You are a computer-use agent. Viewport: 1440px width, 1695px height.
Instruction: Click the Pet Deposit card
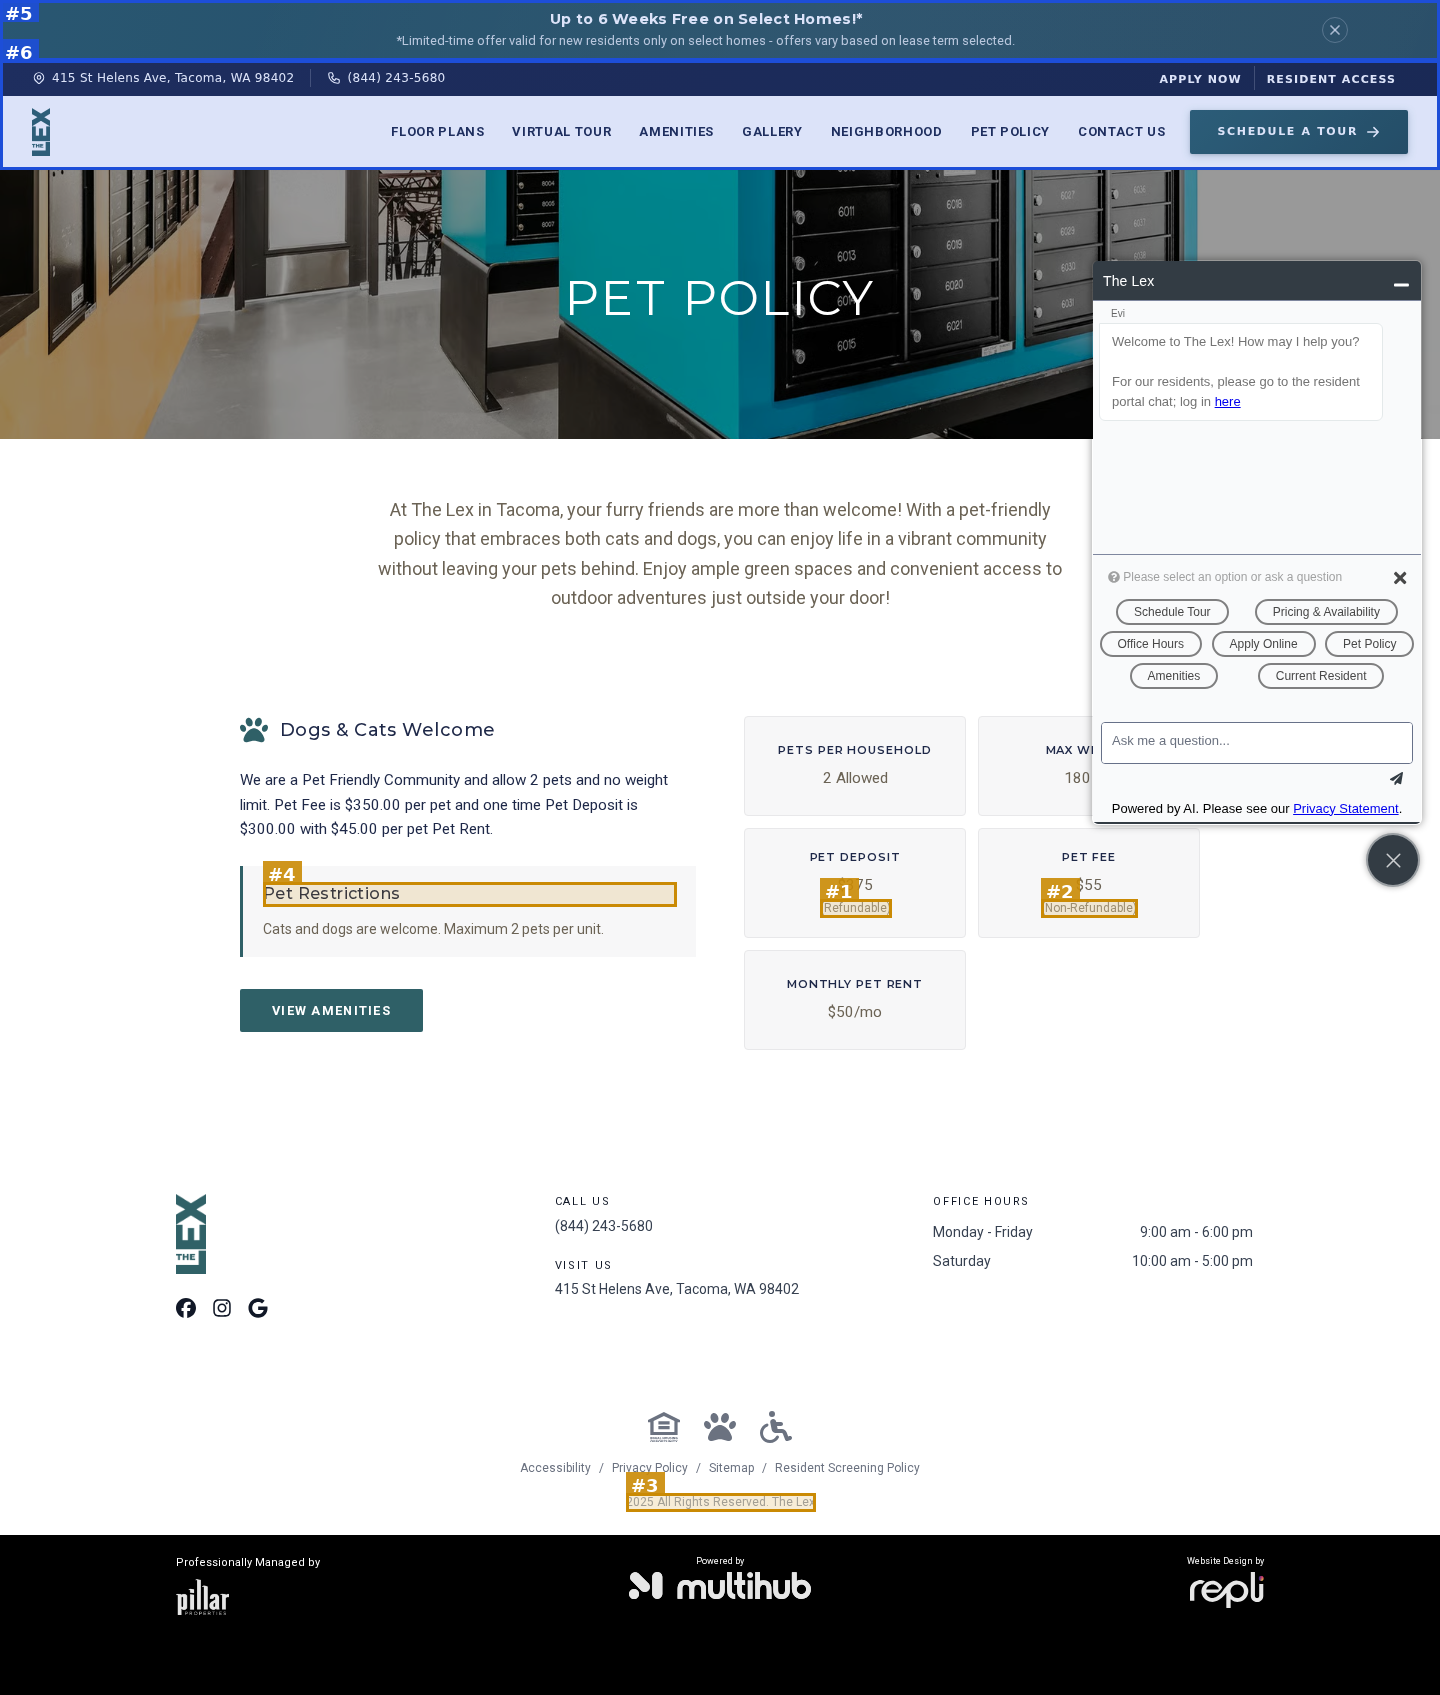855,883
